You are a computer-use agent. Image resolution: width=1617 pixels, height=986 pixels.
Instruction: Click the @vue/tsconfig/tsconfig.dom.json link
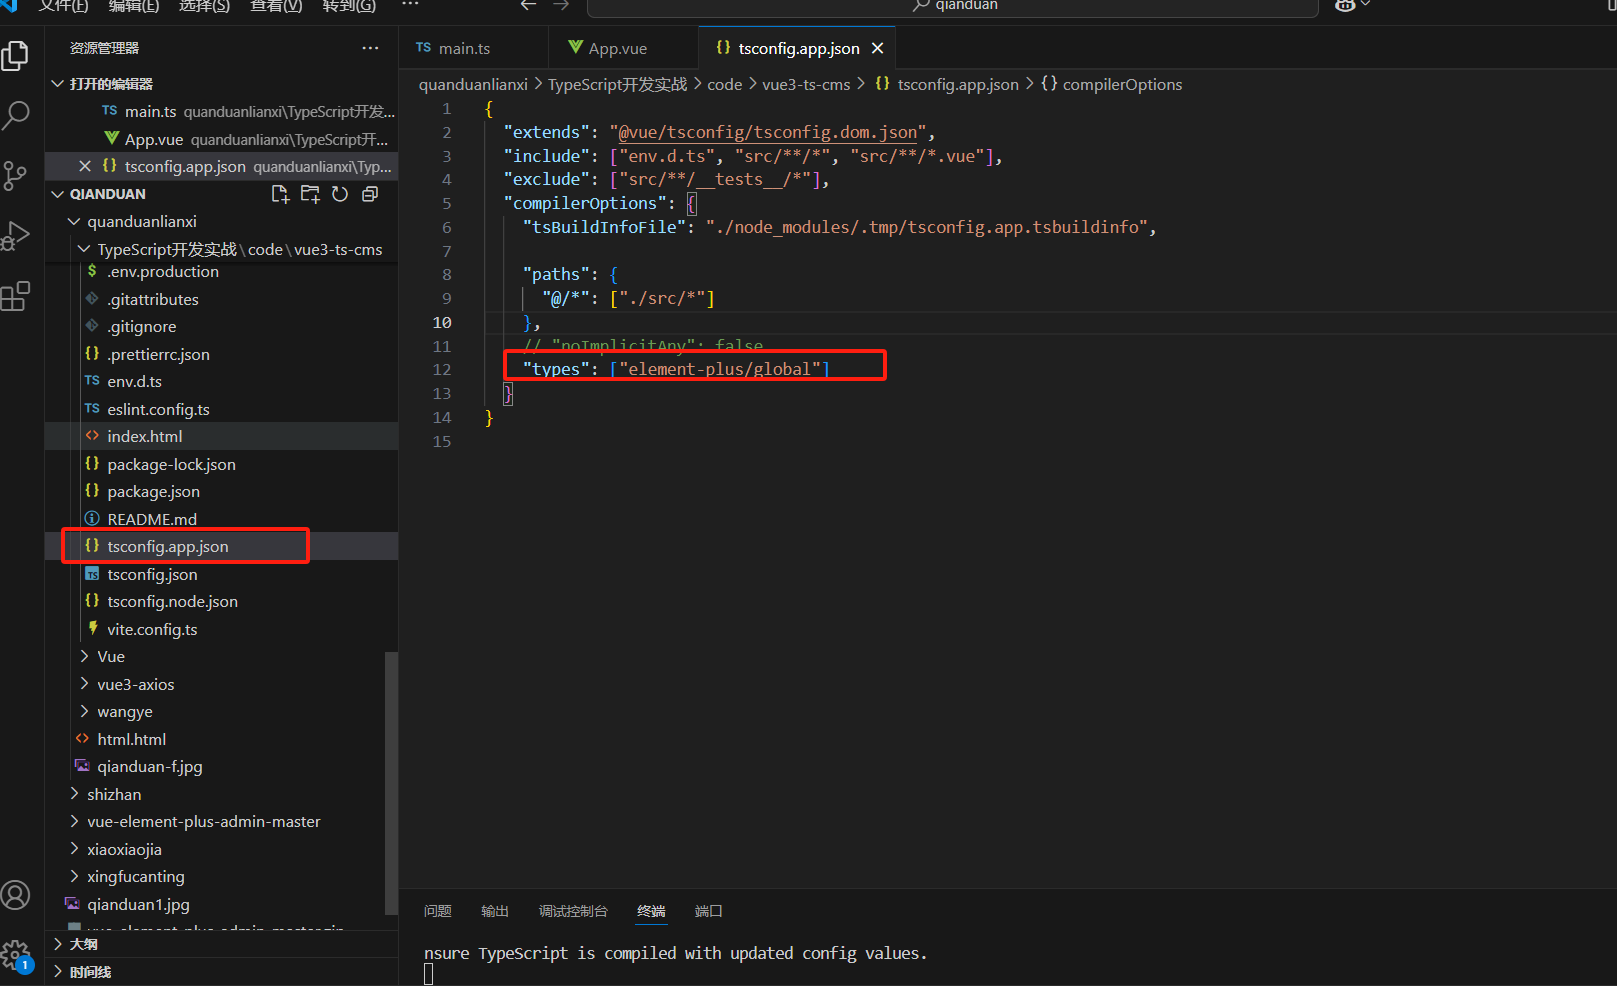coord(768,132)
